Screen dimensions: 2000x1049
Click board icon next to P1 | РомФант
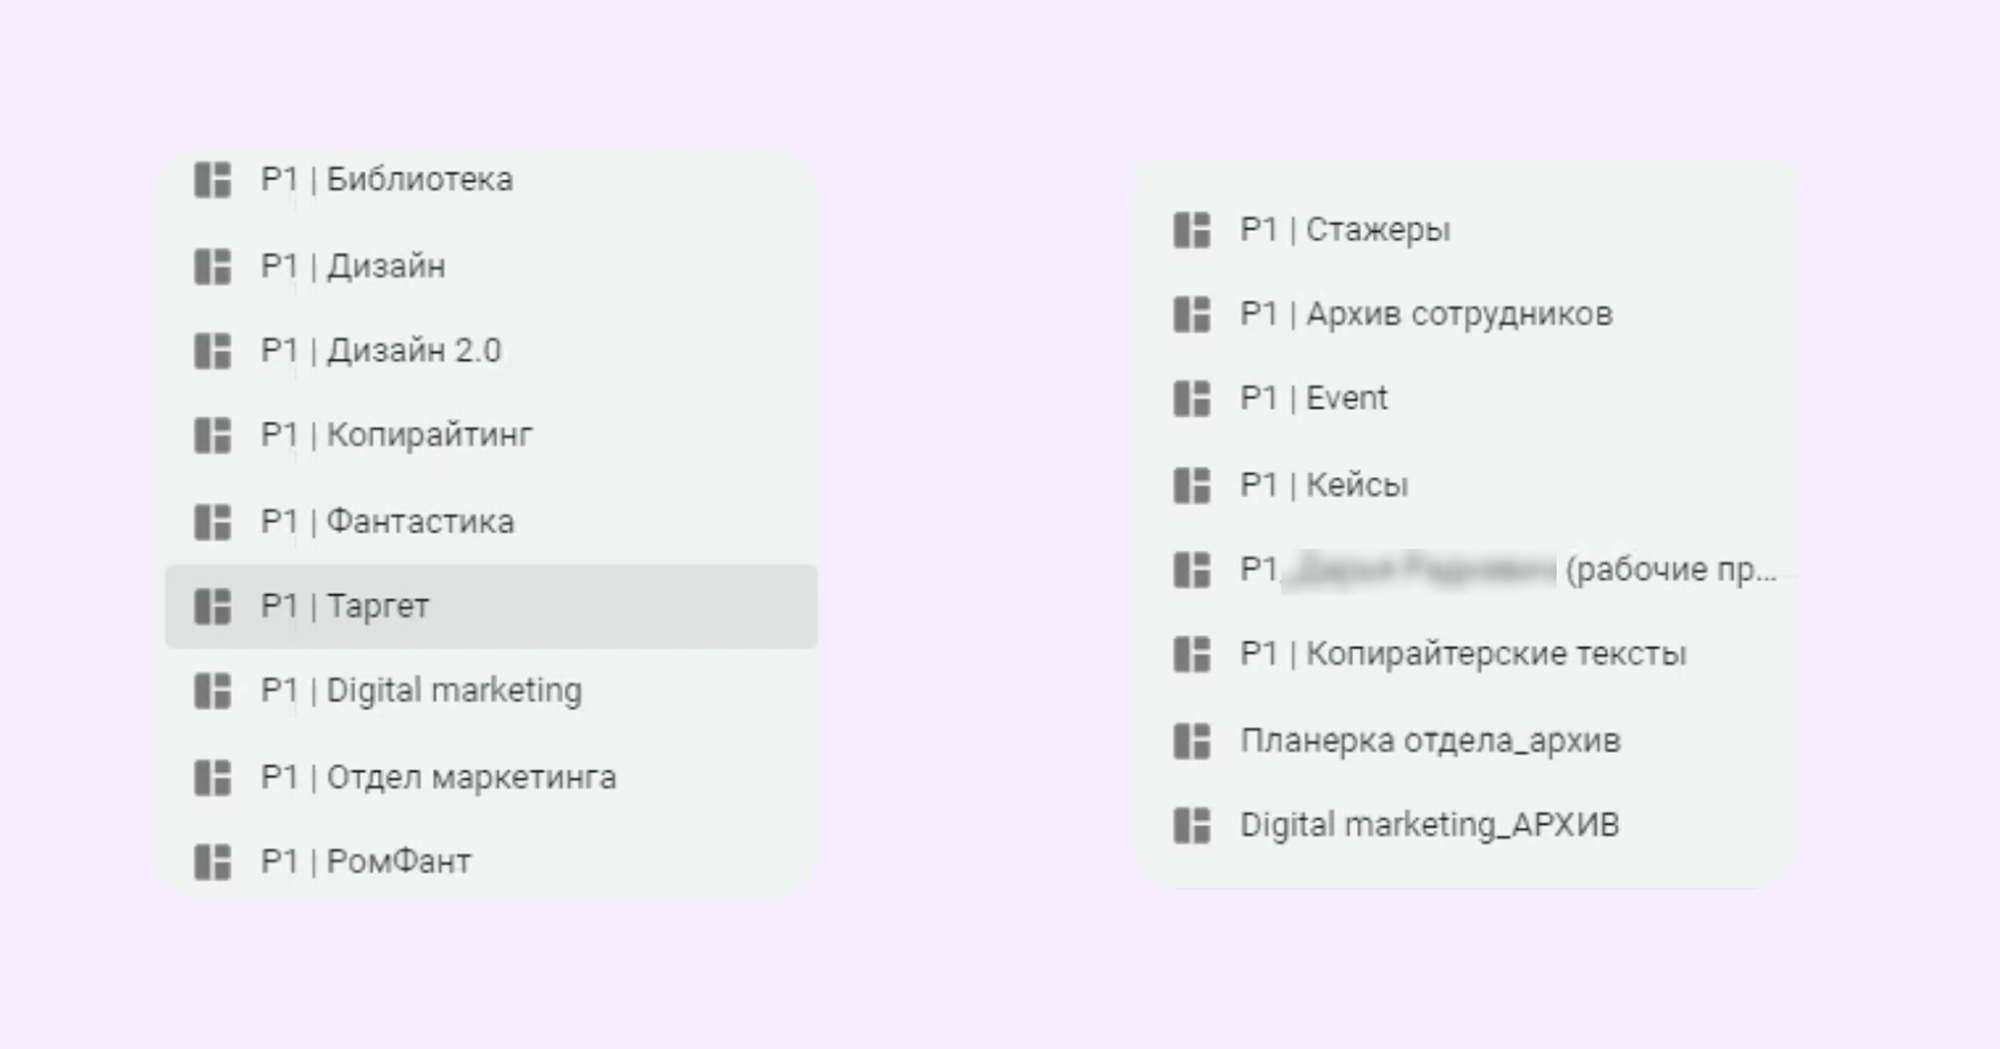(x=212, y=862)
